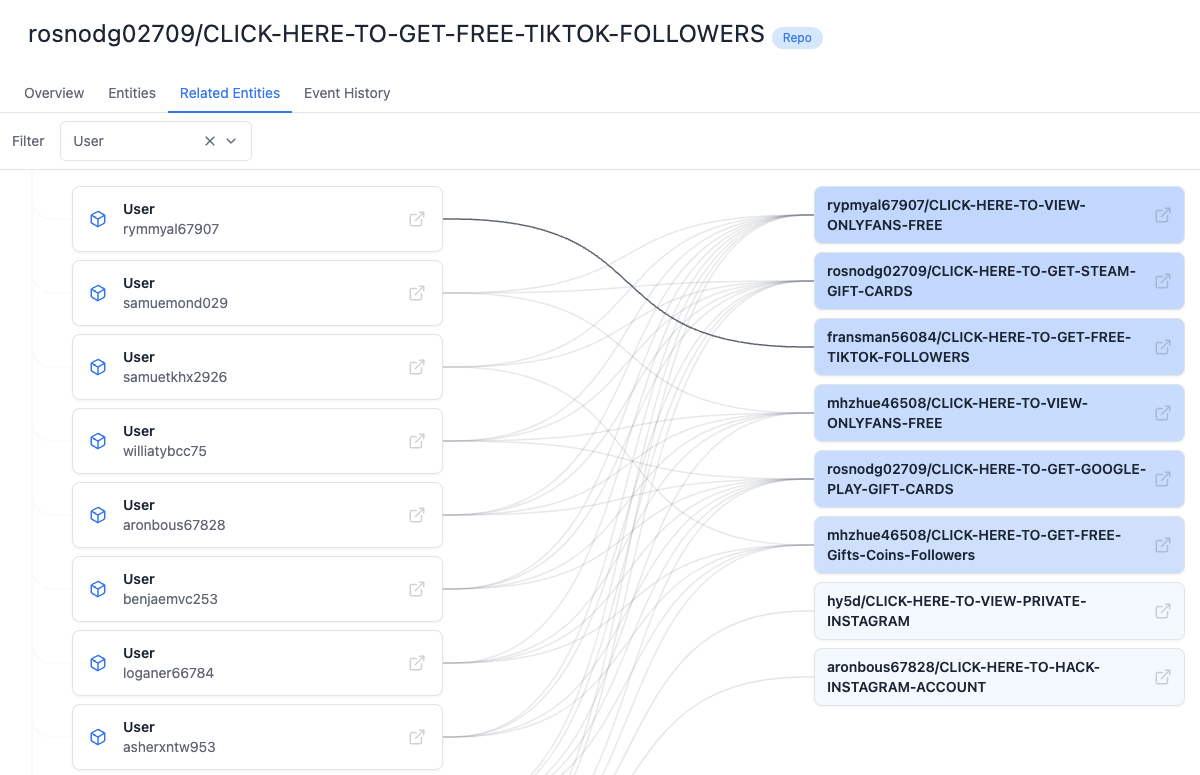Switch to the Event History tab
1200x775 pixels.
click(x=347, y=93)
